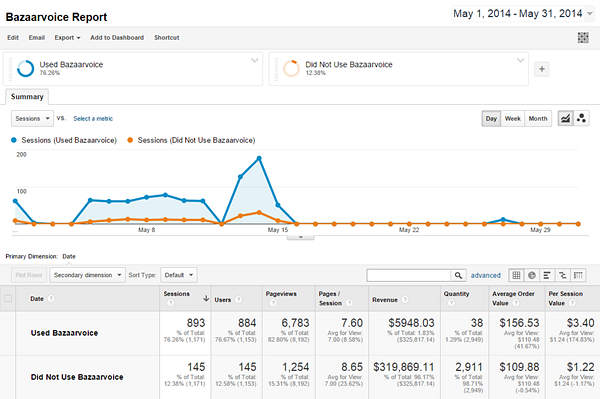600x399 pixels.
Task: Set graph granularity to Day
Action: click(491, 119)
